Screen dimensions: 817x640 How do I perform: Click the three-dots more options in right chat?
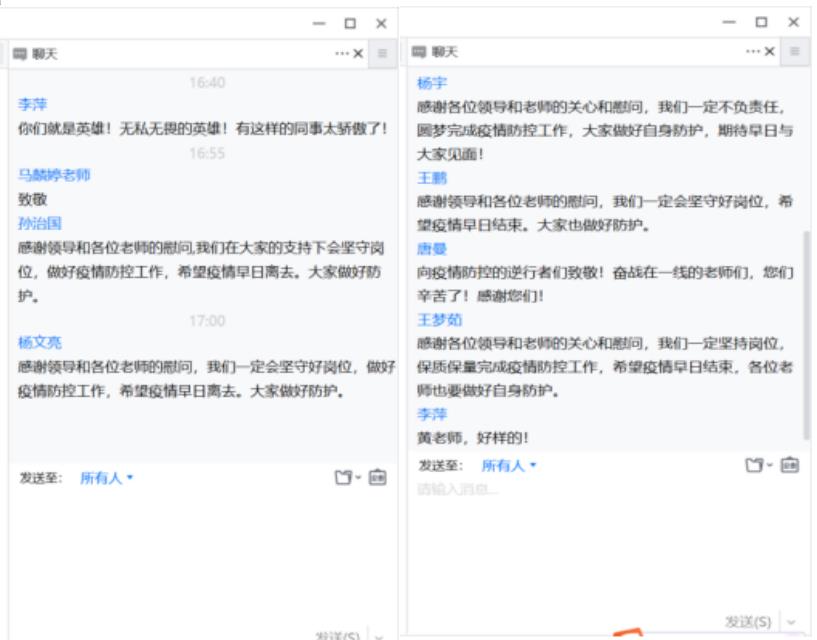753,51
